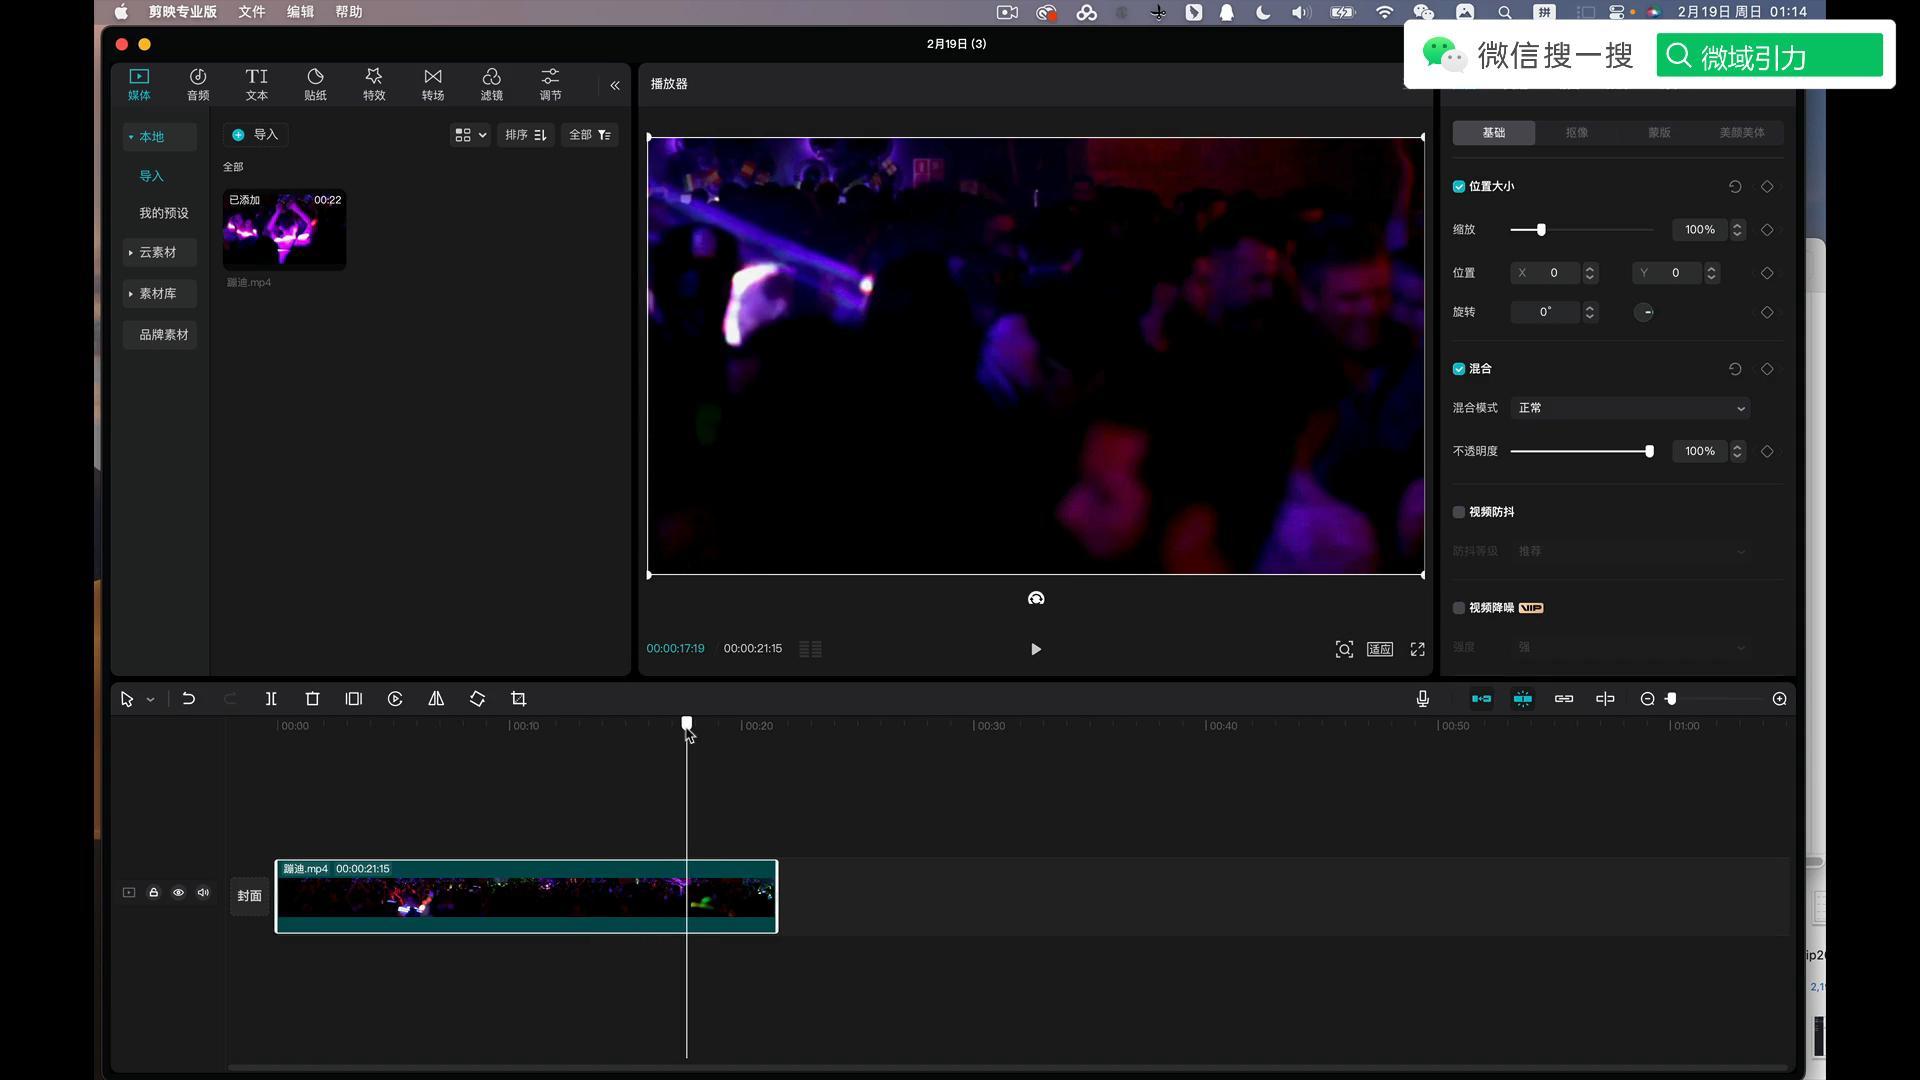Image resolution: width=1920 pixels, height=1080 pixels.
Task: Click the 导入 import button with plus icon
Action: [x=256, y=135]
